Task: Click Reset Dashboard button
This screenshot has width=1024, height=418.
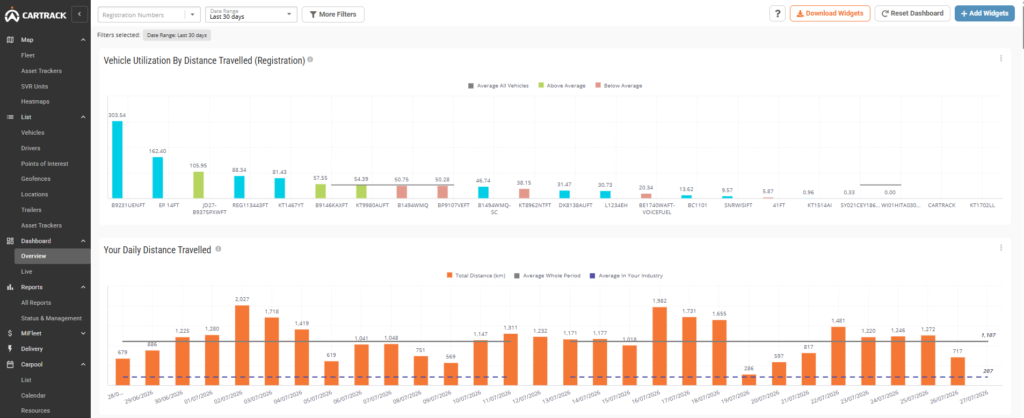Action: 912,14
